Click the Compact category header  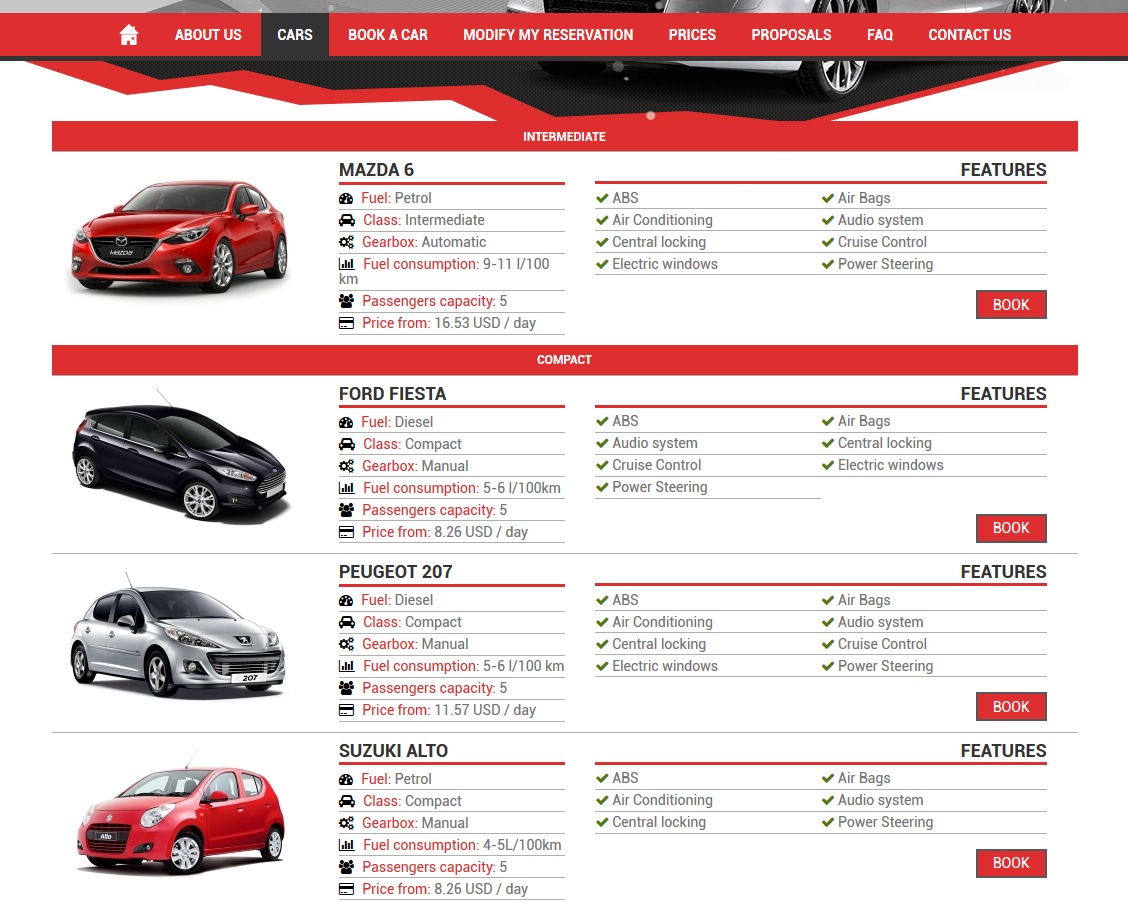(565, 360)
